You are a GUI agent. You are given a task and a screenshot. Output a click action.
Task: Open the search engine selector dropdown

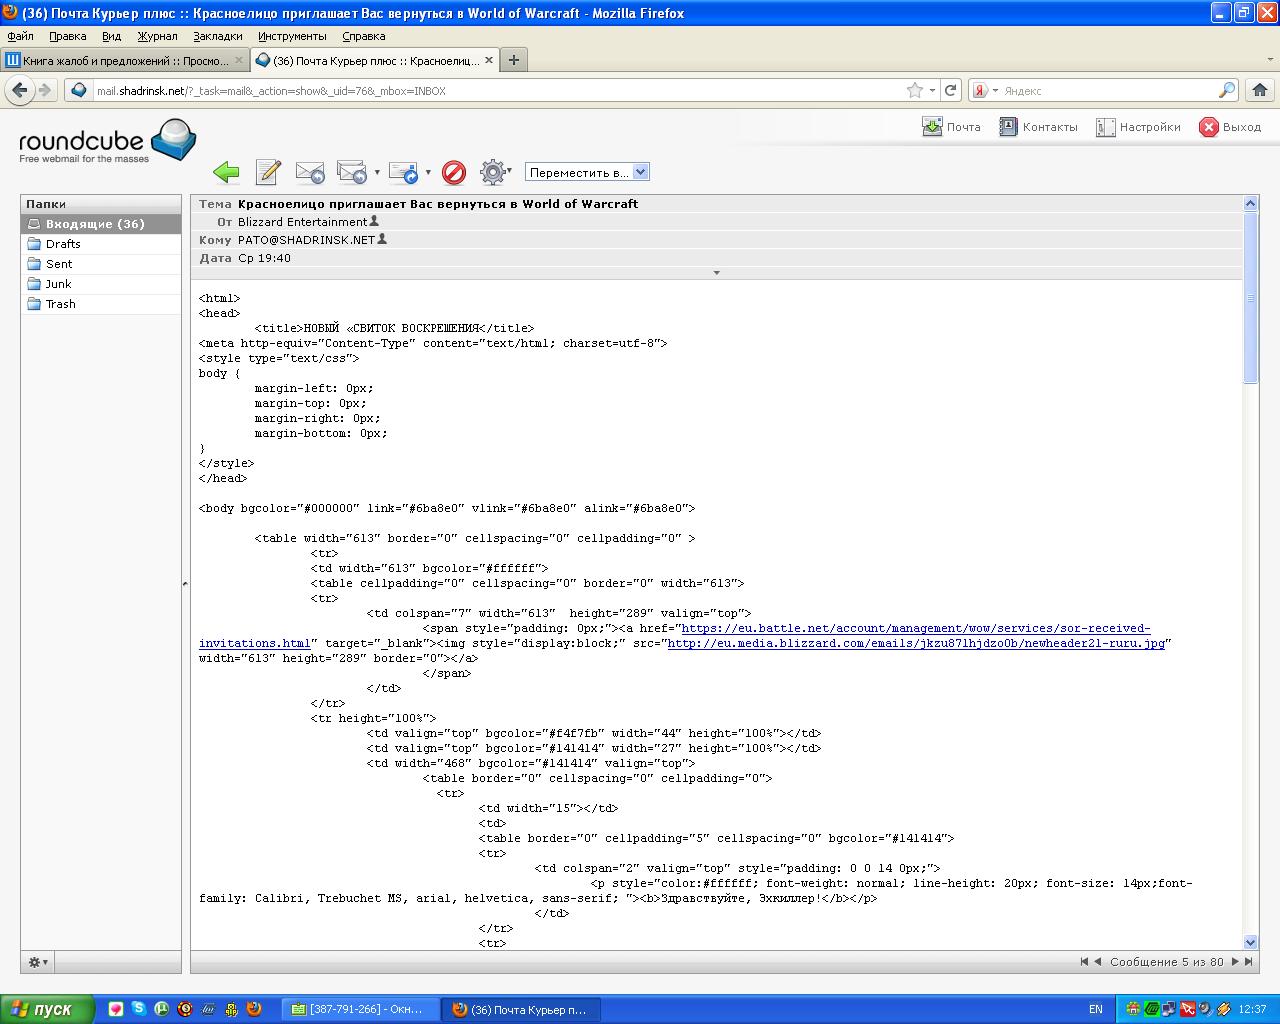coord(984,90)
